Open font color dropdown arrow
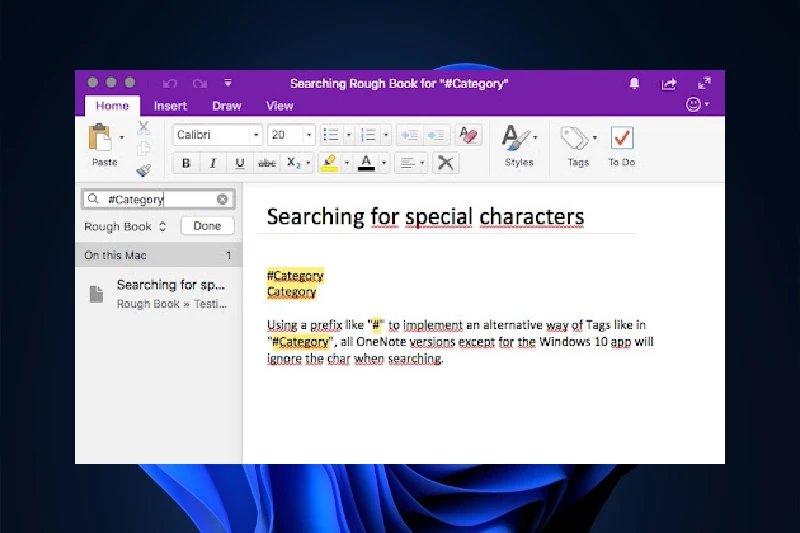 384,163
